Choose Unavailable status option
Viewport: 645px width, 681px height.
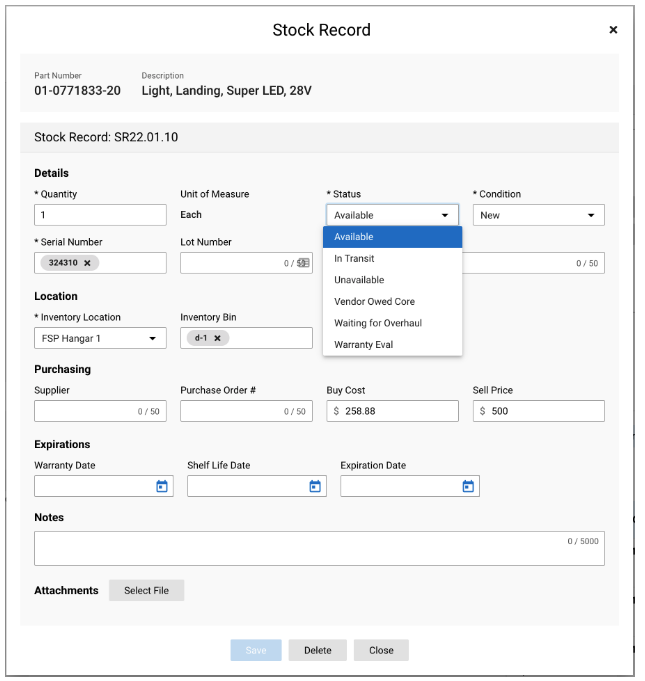click(x=392, y=280)
